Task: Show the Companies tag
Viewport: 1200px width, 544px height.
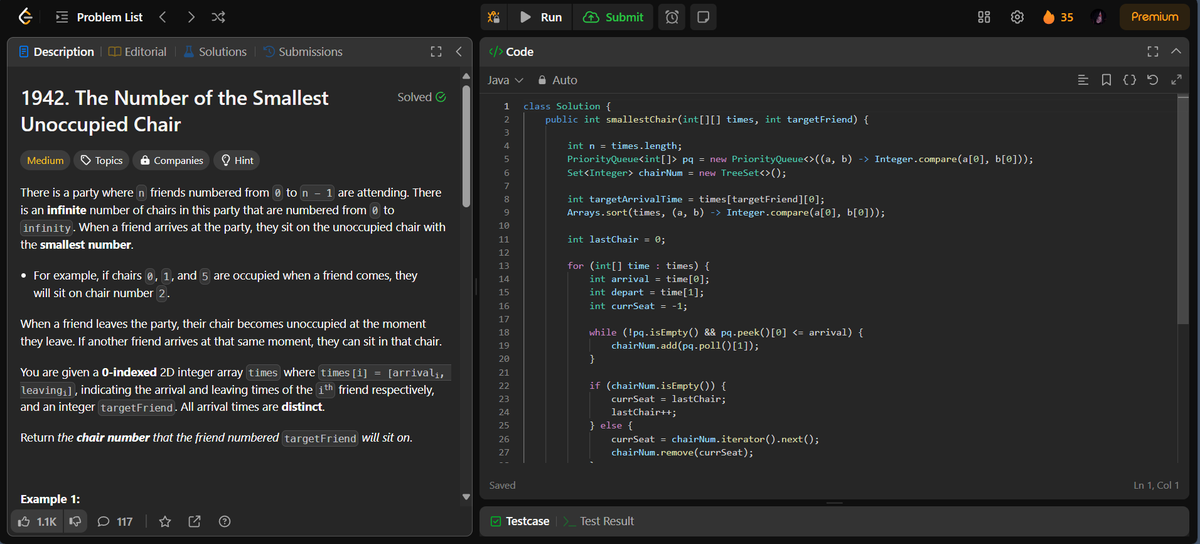Action: point(171,160)
